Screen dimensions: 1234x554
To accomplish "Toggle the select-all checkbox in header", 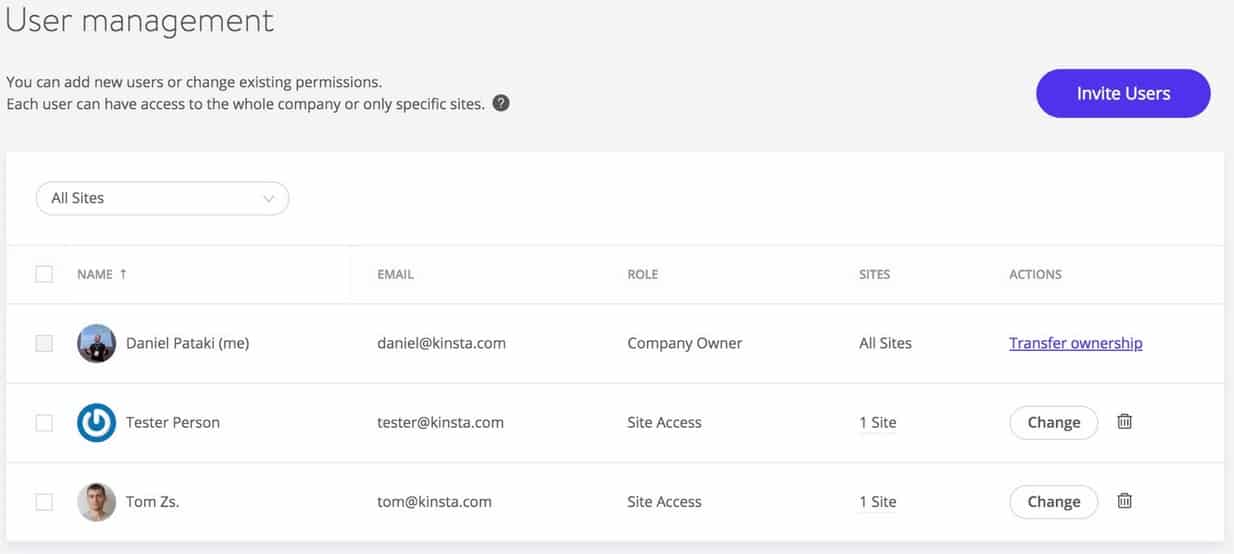I will click(44, 274).
